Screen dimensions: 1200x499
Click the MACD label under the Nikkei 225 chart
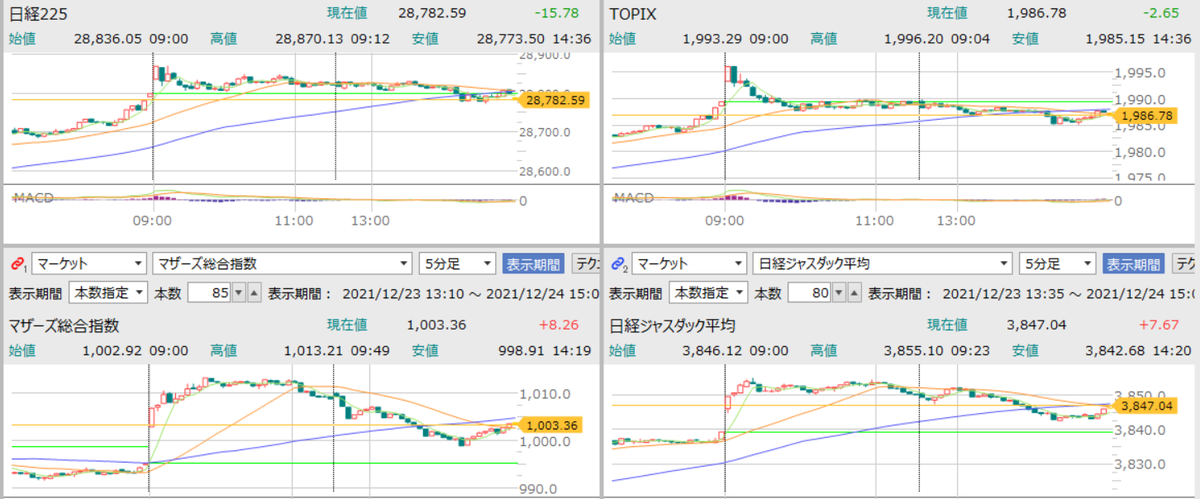[x=33, y=198]
